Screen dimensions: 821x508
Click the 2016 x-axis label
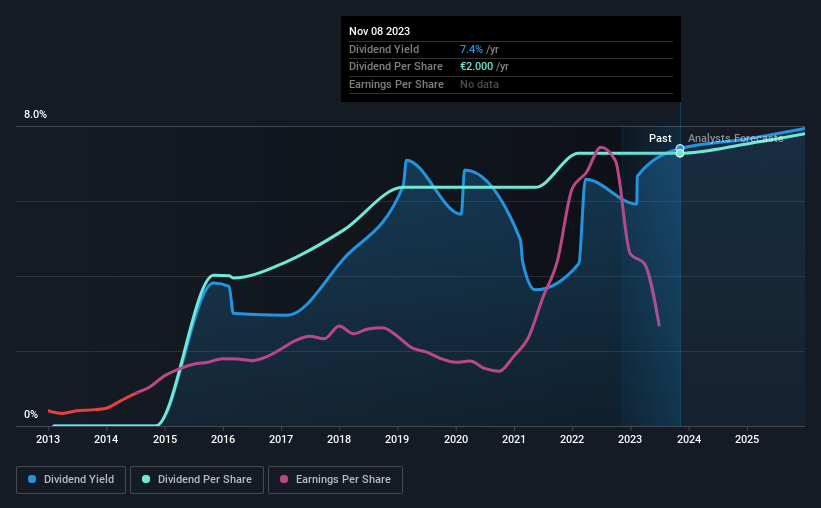click(x=223, y=439)
